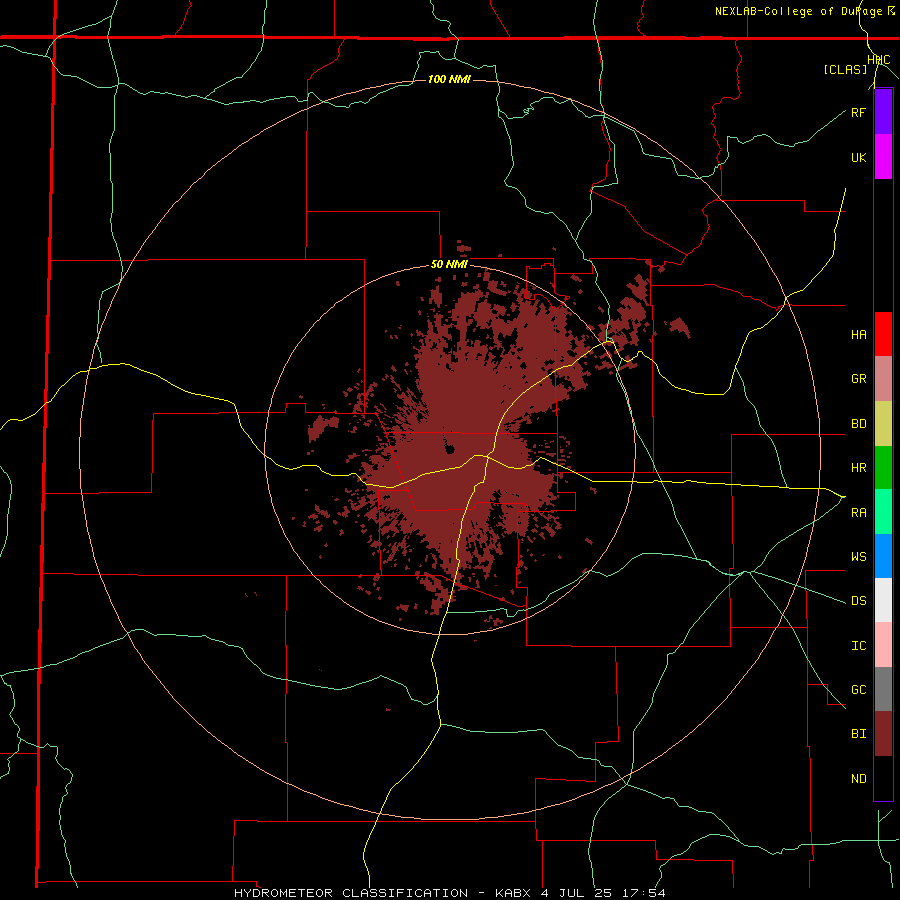Select the GC gray legend swatch

point(883,689)
